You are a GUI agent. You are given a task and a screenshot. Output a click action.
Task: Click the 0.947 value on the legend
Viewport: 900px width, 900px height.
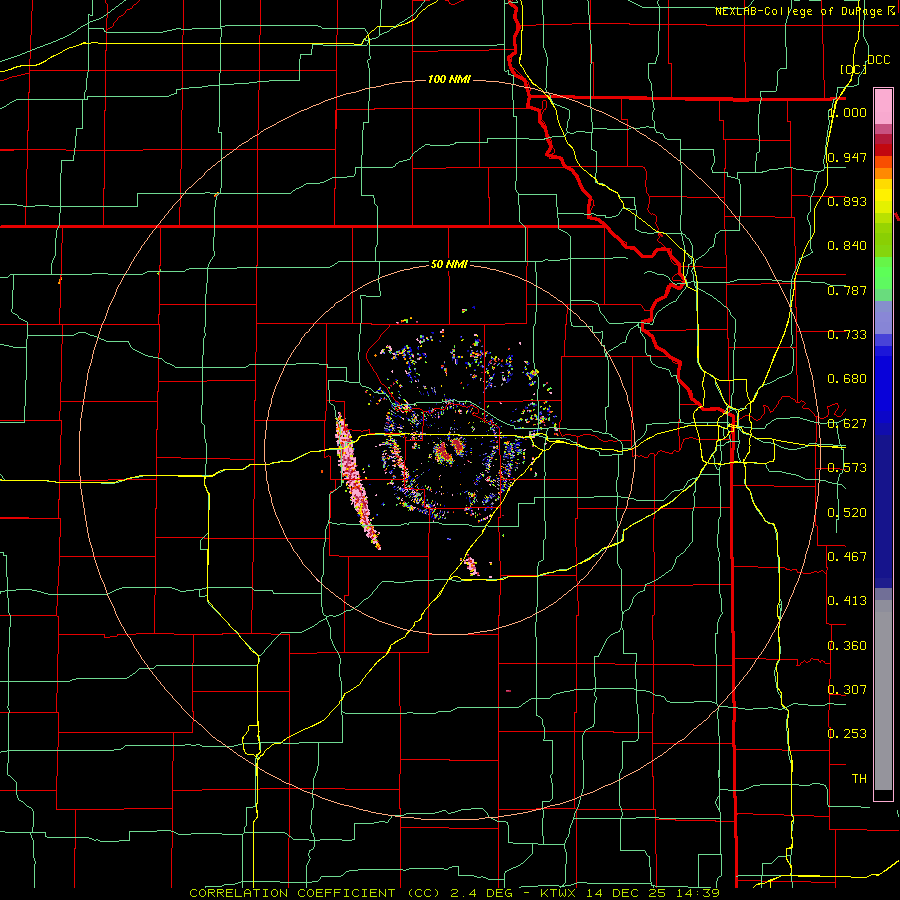click(x=847, y=157)
